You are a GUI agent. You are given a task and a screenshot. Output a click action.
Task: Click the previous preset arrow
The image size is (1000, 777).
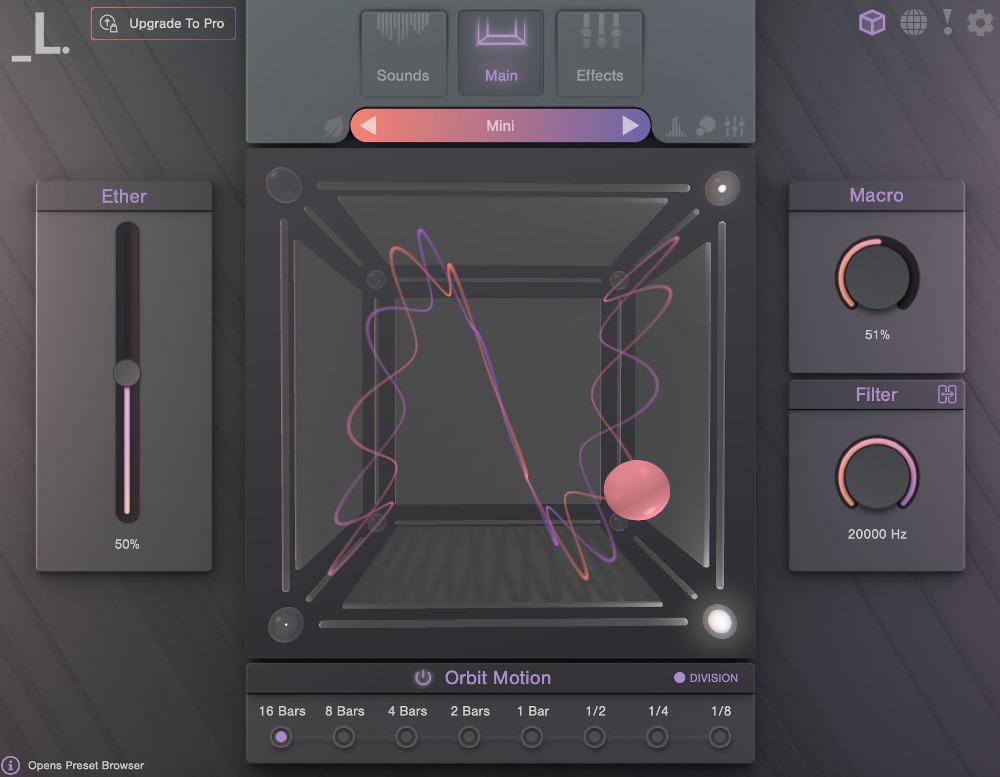coord(371,125)
